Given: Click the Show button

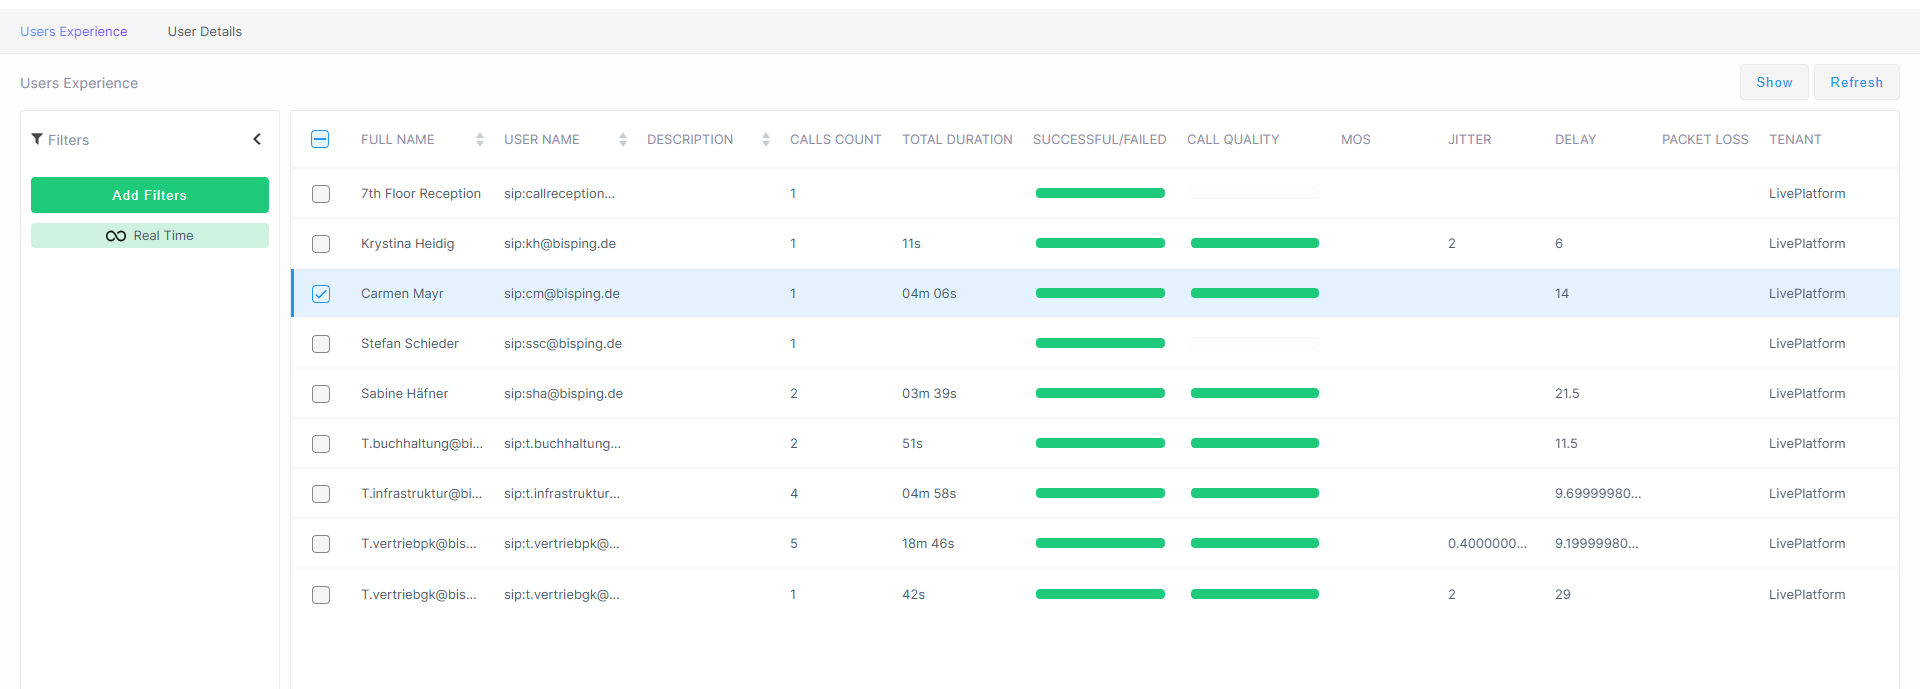Looking at the screenshot, I should click(1774, 82).
